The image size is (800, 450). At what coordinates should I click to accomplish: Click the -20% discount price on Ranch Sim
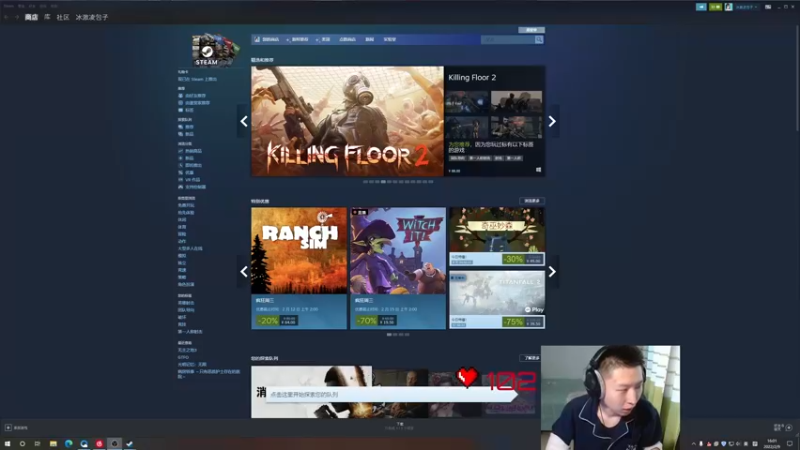coord(277,320)
